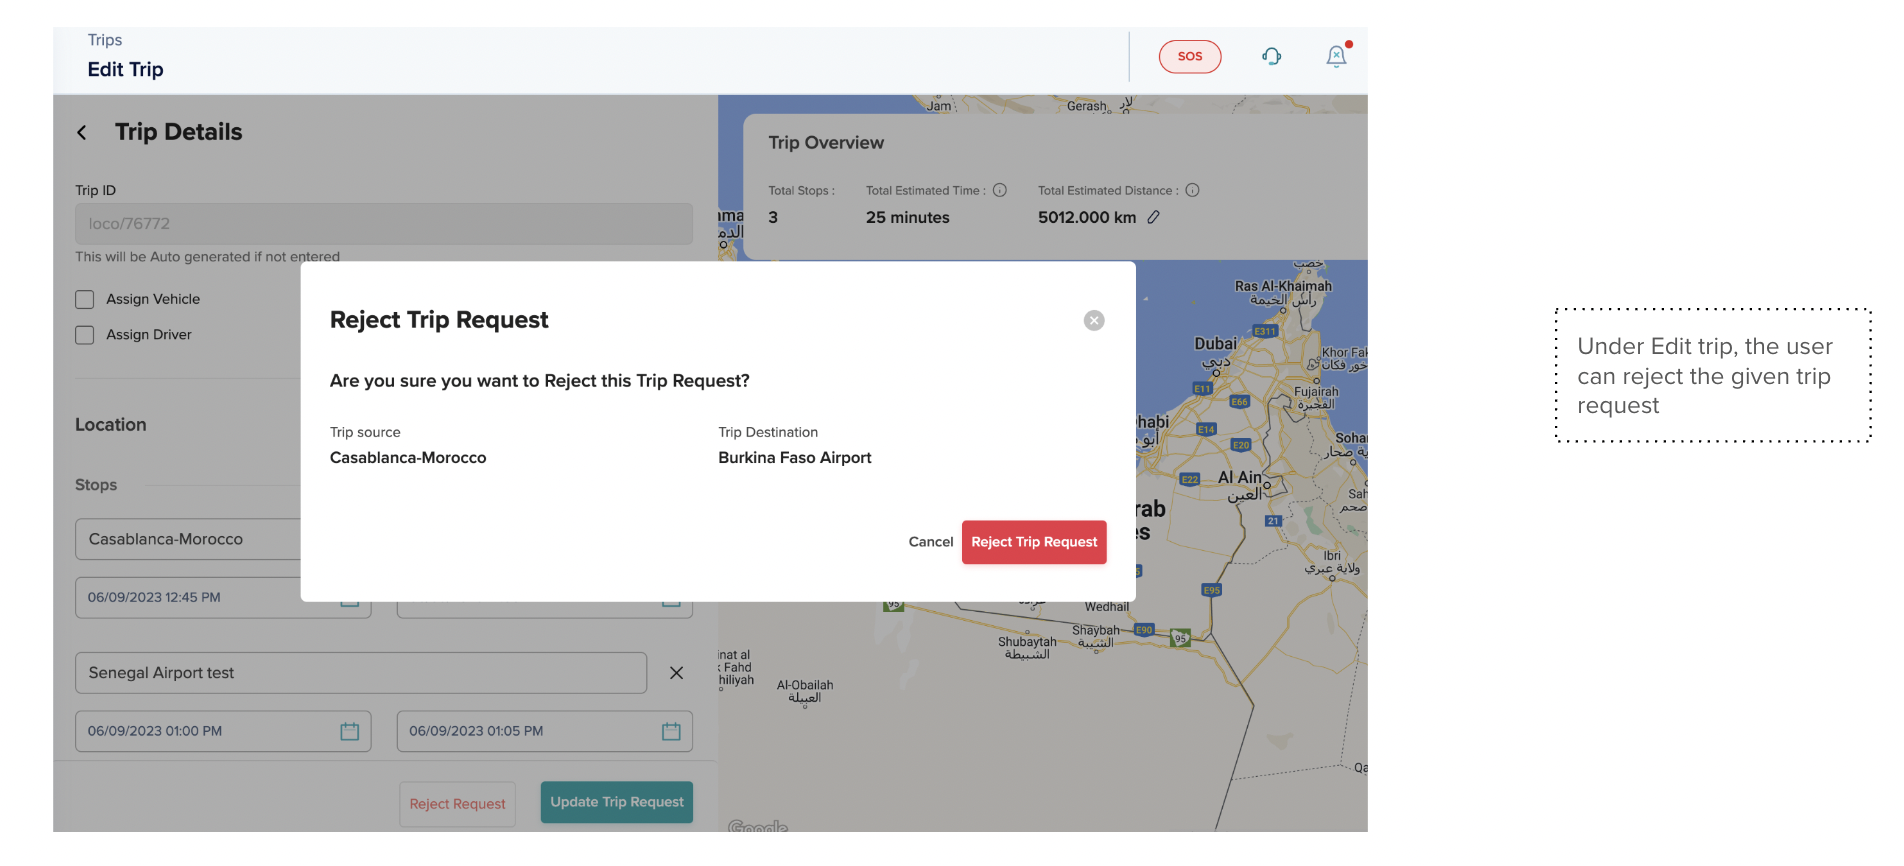The width and height of the screenshot is (1904, 866).
Task: Click the Senegal Airport test stop field
Action: (360, 673)
